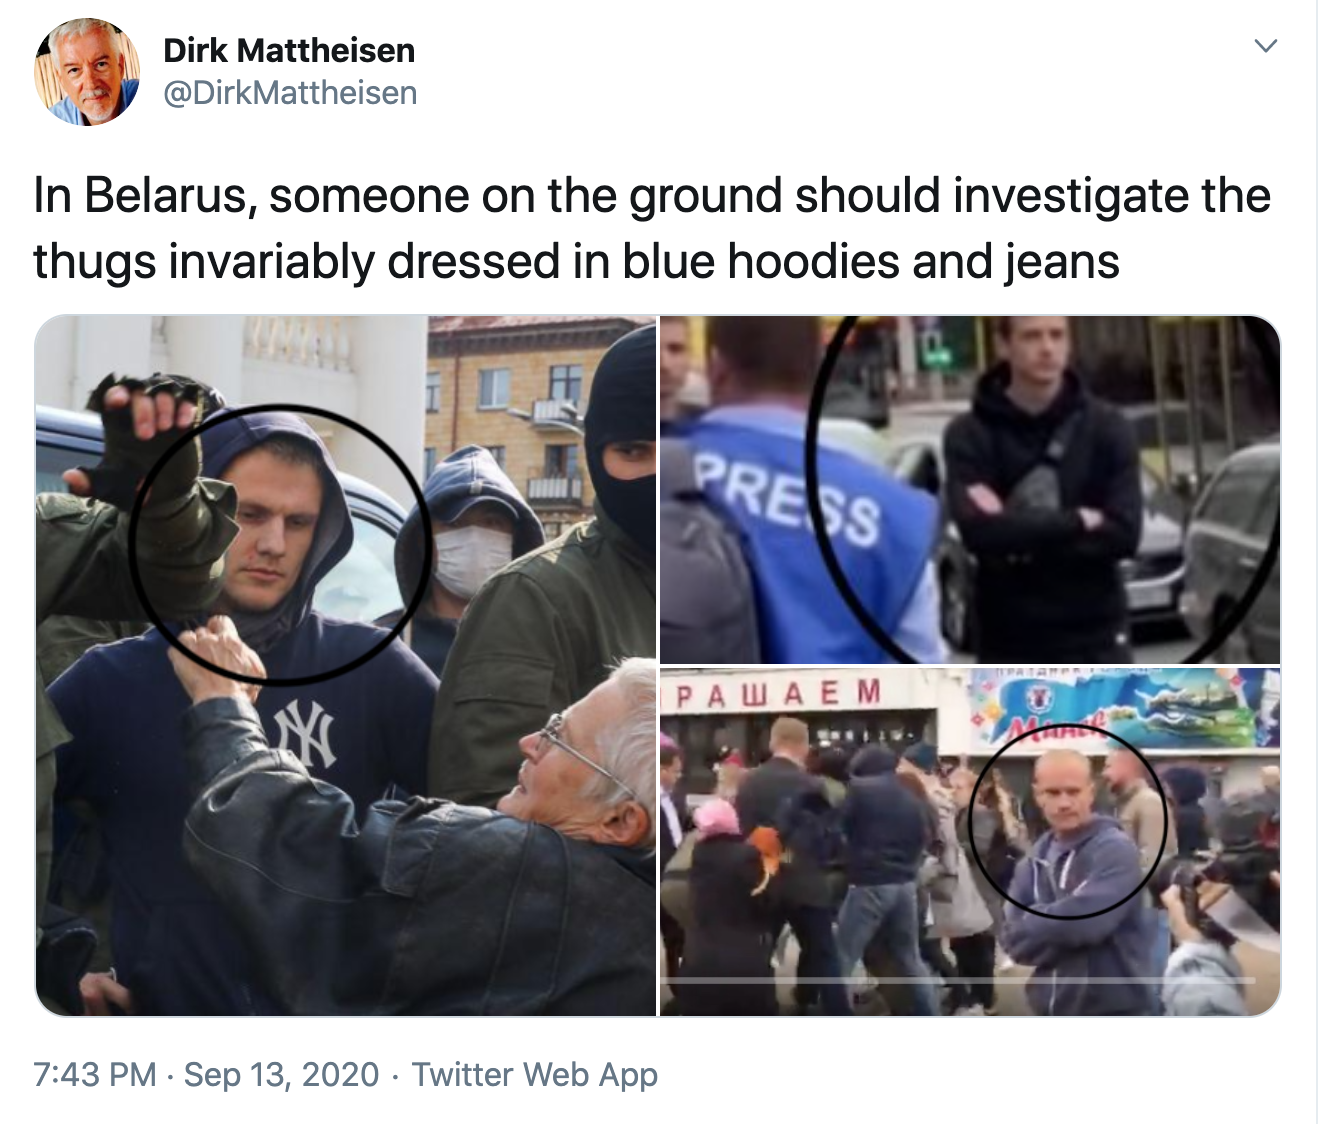This screenshot has height=1124, width=1320.
Task: Open Dirk Mattheisen's profile avatar
Action: point(87,72)
